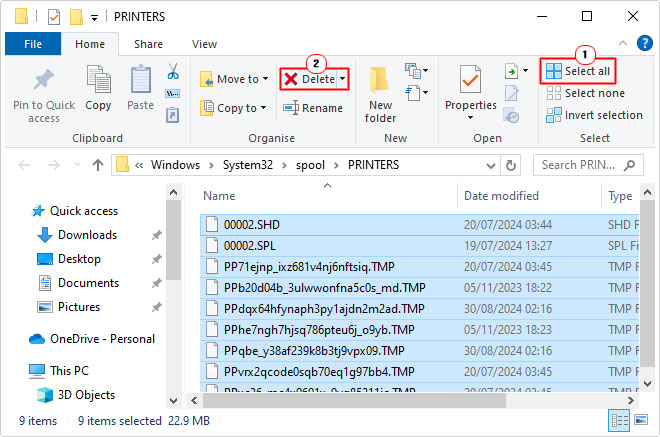Viewport: 660px width, 437px height.
Task: Select This PC in navigation pane
Action: point(69,371)
